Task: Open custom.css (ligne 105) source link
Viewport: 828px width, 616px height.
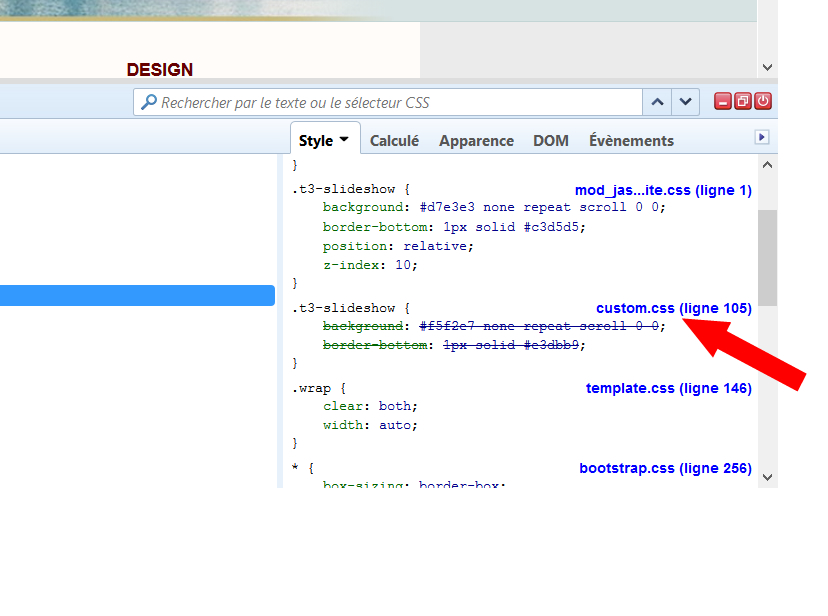Action: point(673,308)
